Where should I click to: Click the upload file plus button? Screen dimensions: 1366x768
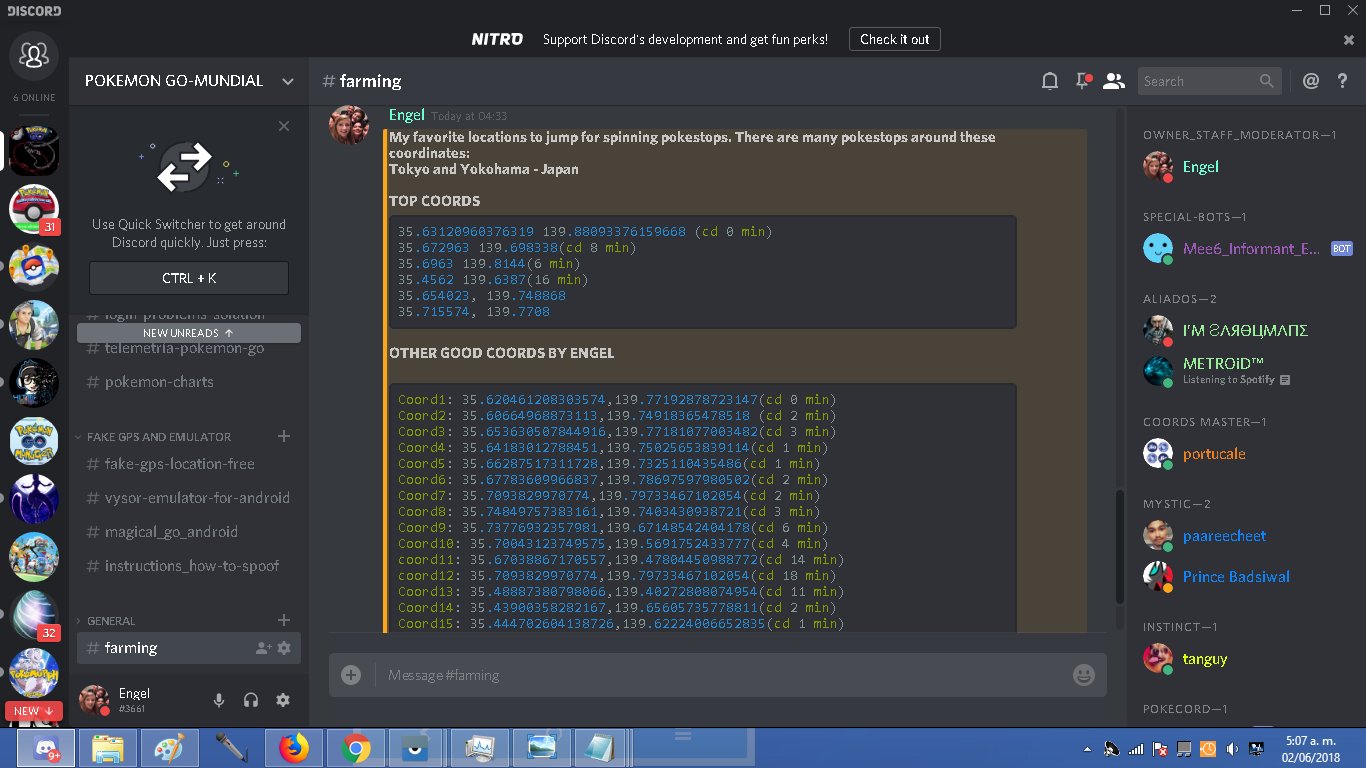point(351,675)
